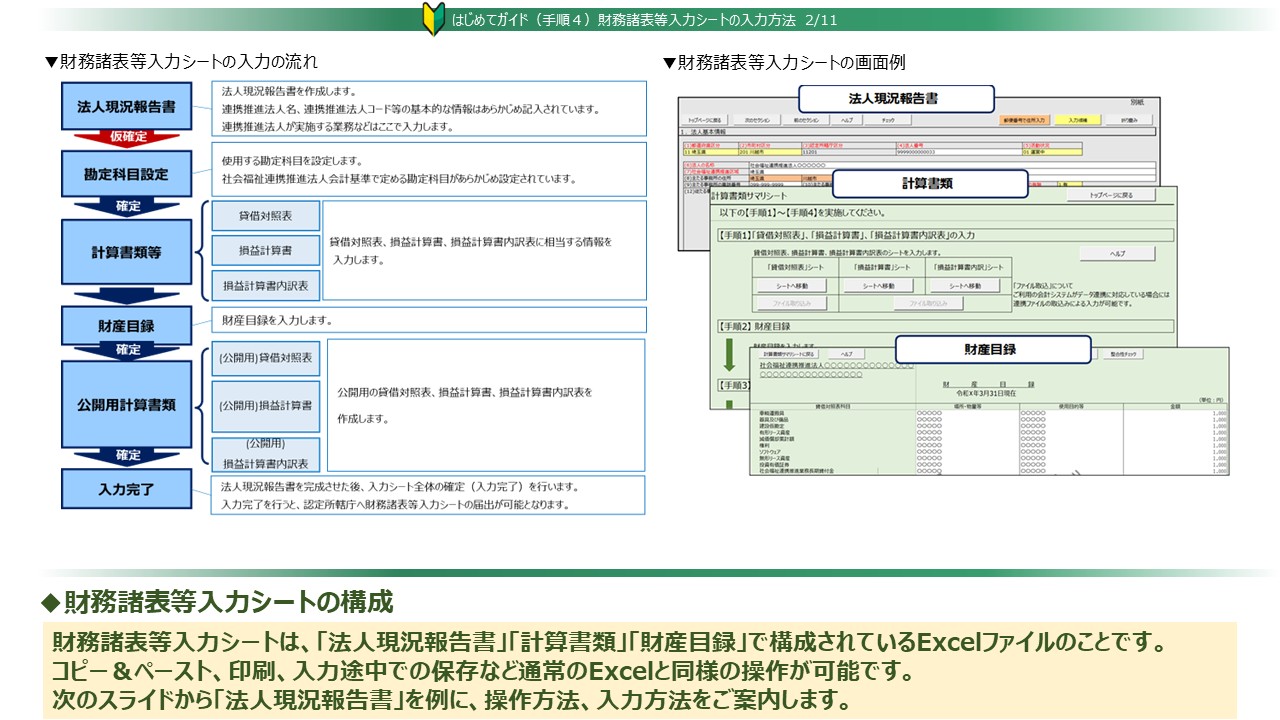This screenshot has width=1280, height=720.
Task: Click the 確定 arrow below 勘定科目設定
Action: point(126,206)
